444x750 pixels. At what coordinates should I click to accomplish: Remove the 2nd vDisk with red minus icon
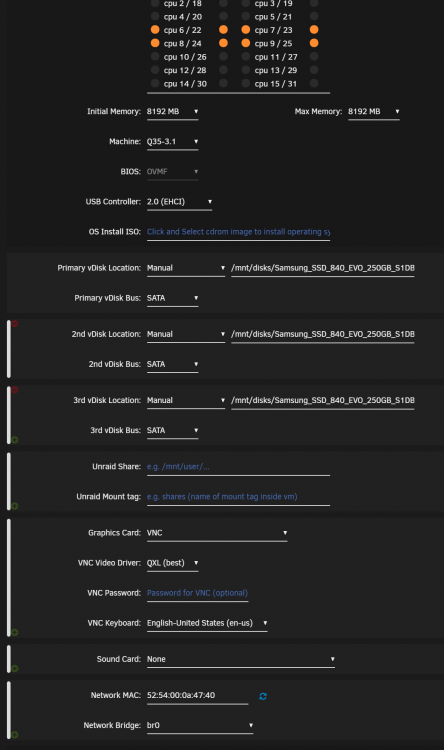(x=15, y=324)
